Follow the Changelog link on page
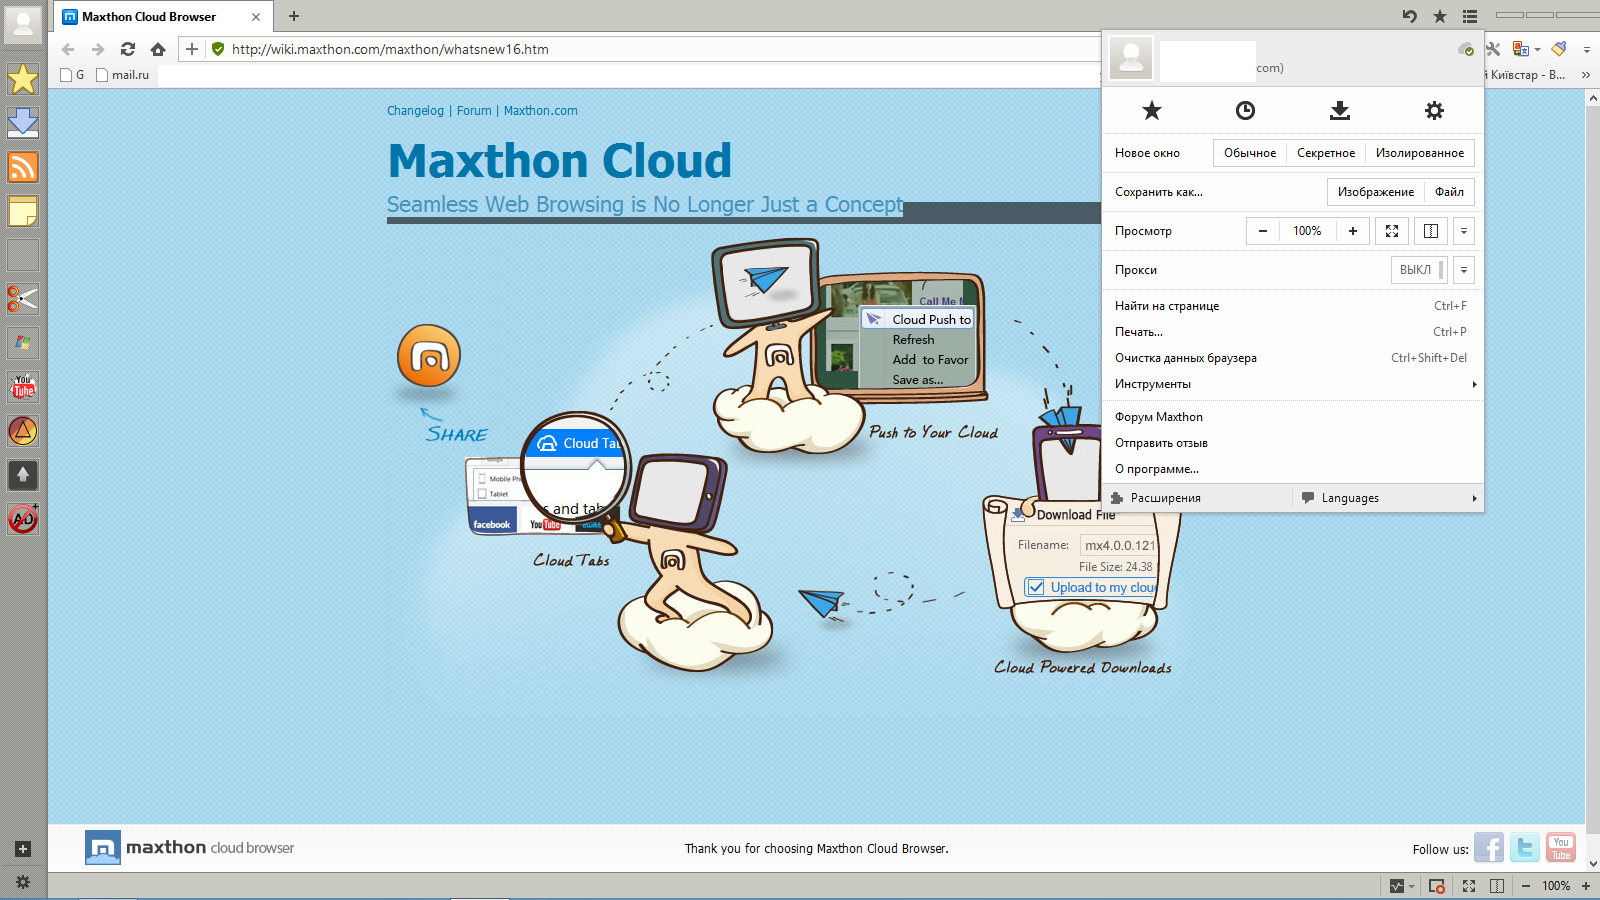Viewport: 1600px width, 900px height. tap(415, 111)
